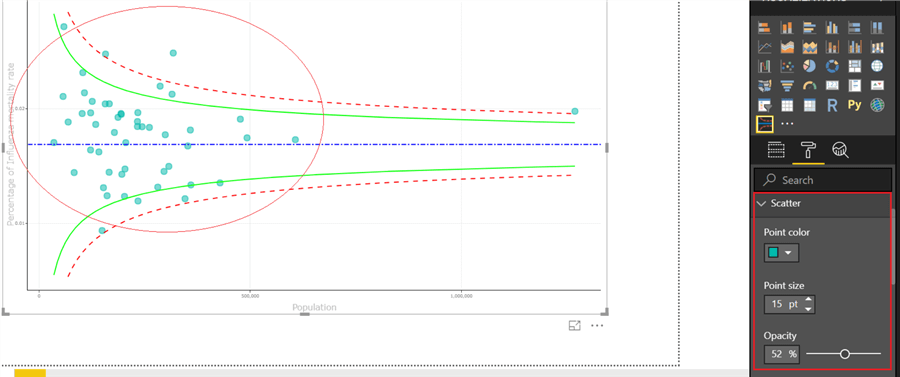Select the Donut chart visual
Screen dimensions: 900x377
coord(832,67)
